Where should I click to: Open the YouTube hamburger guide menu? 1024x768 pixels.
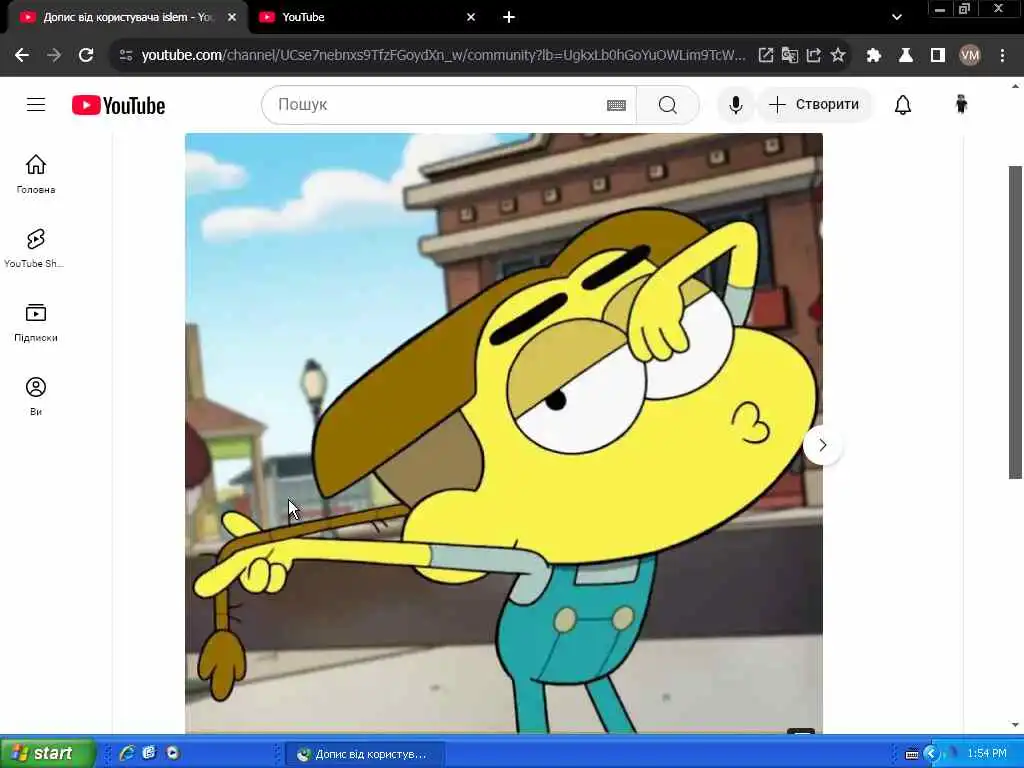[x=36, y=104]
